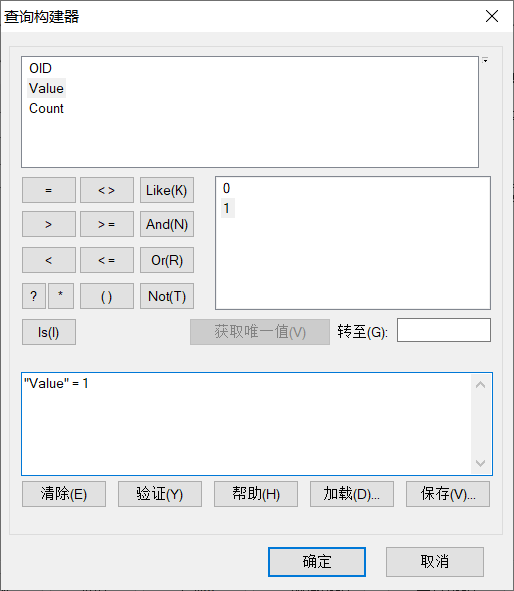Insert parentheses ( )
Screen dimensions: 514x591
click(107, 296)
